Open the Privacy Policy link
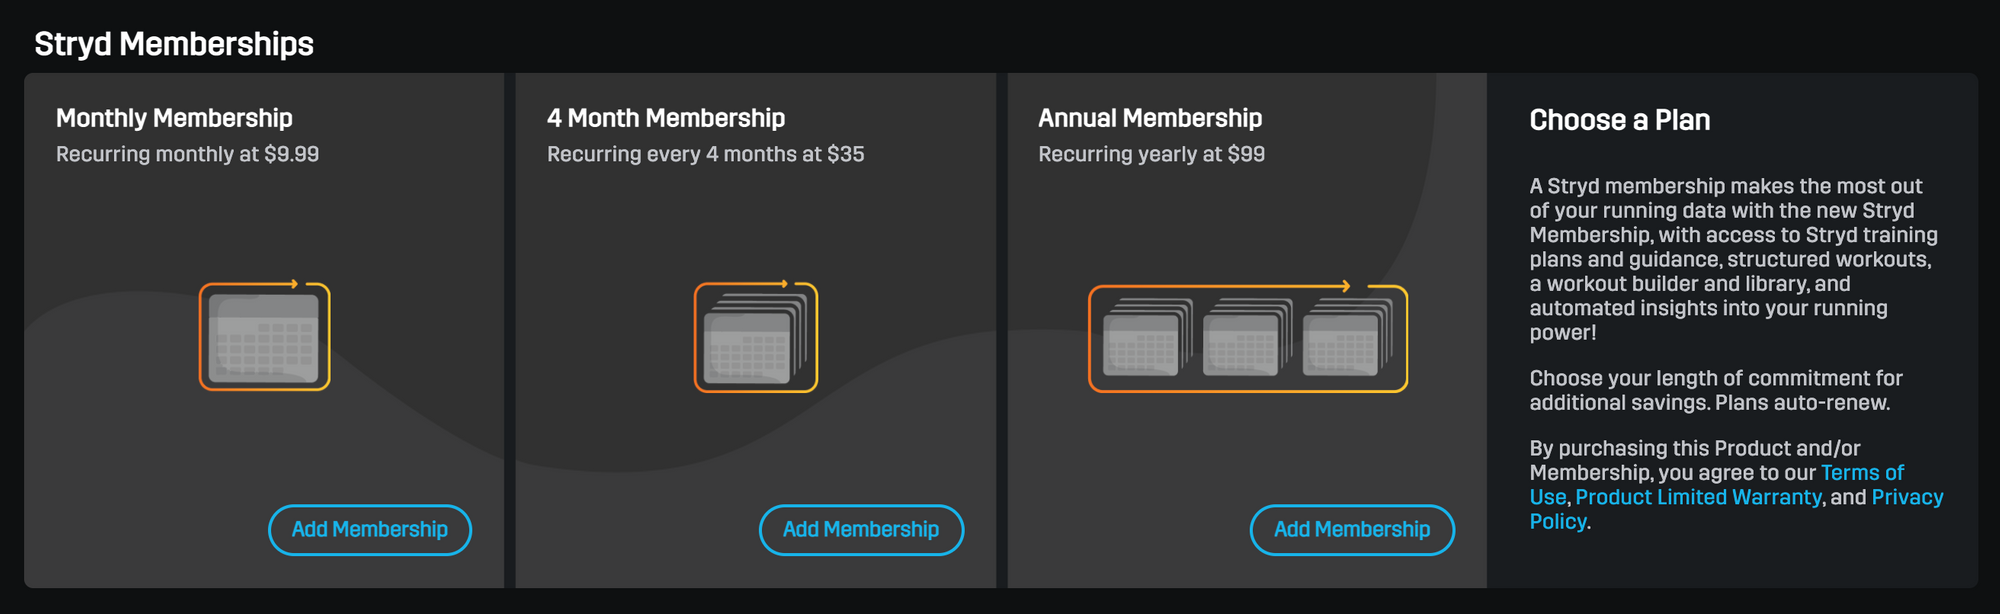 [1906, 497]
